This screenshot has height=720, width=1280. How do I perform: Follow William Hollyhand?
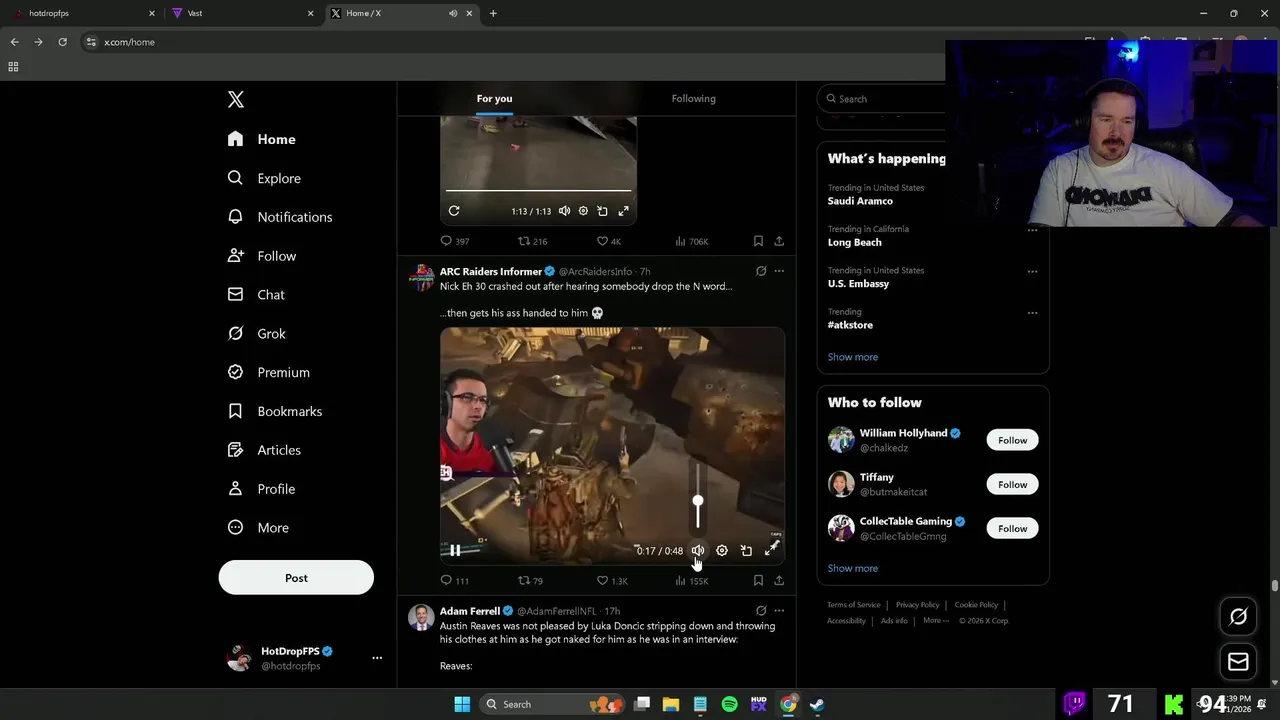coord(1012,440)
